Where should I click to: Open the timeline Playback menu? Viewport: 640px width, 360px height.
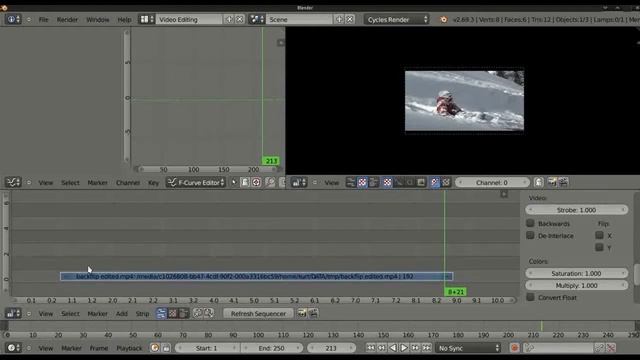pos(129,348)
